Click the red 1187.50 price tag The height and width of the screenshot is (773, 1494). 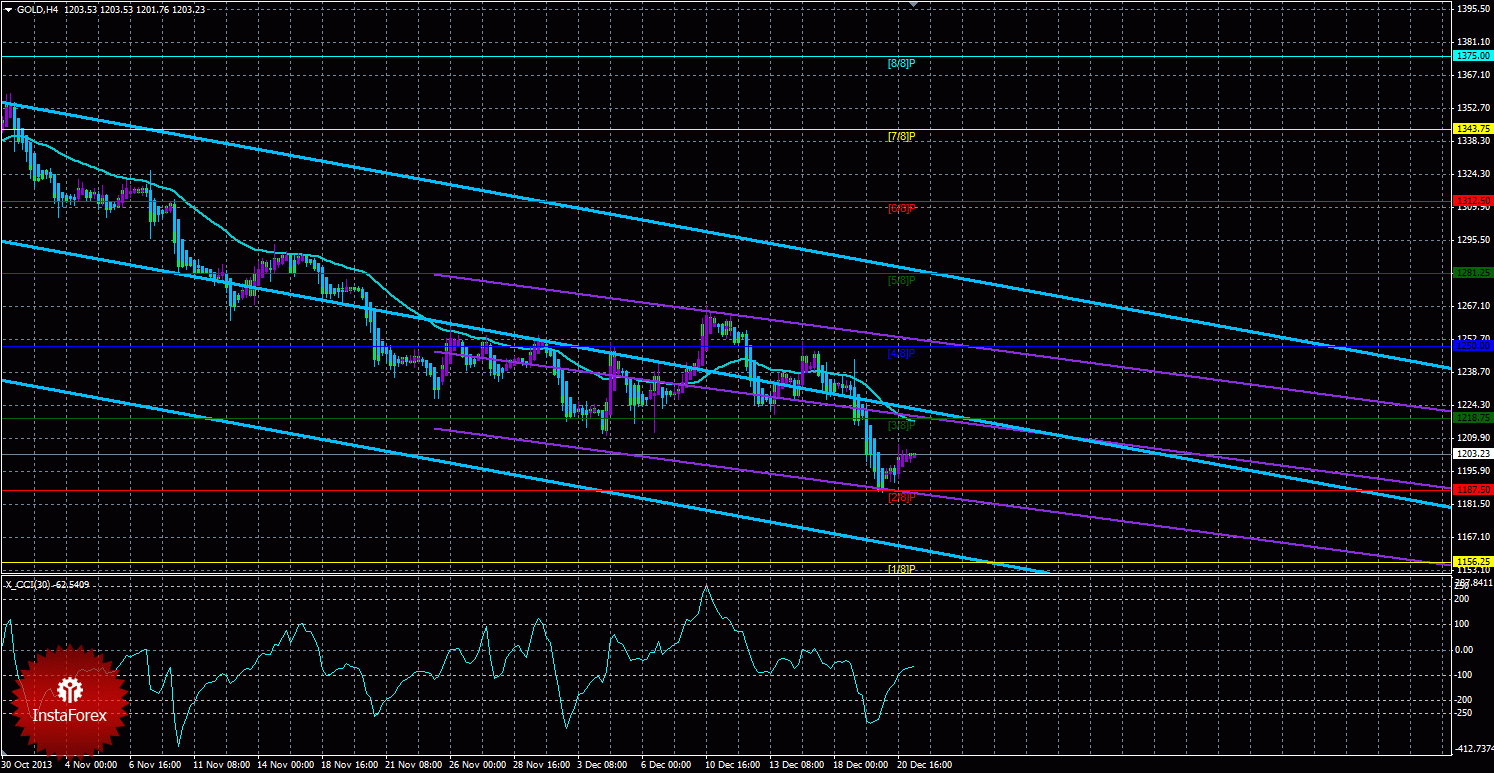point(1472,490)
